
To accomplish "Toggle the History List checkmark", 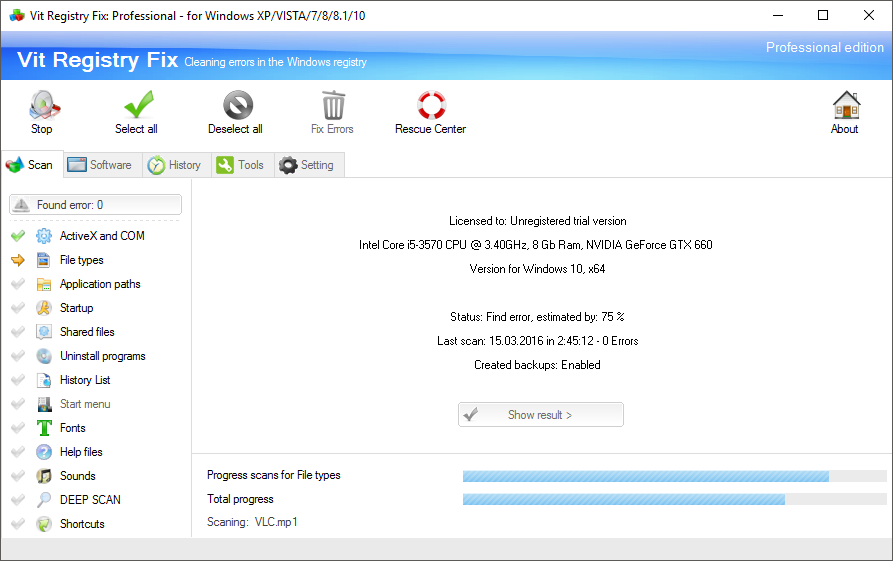I will pos(18,380).
